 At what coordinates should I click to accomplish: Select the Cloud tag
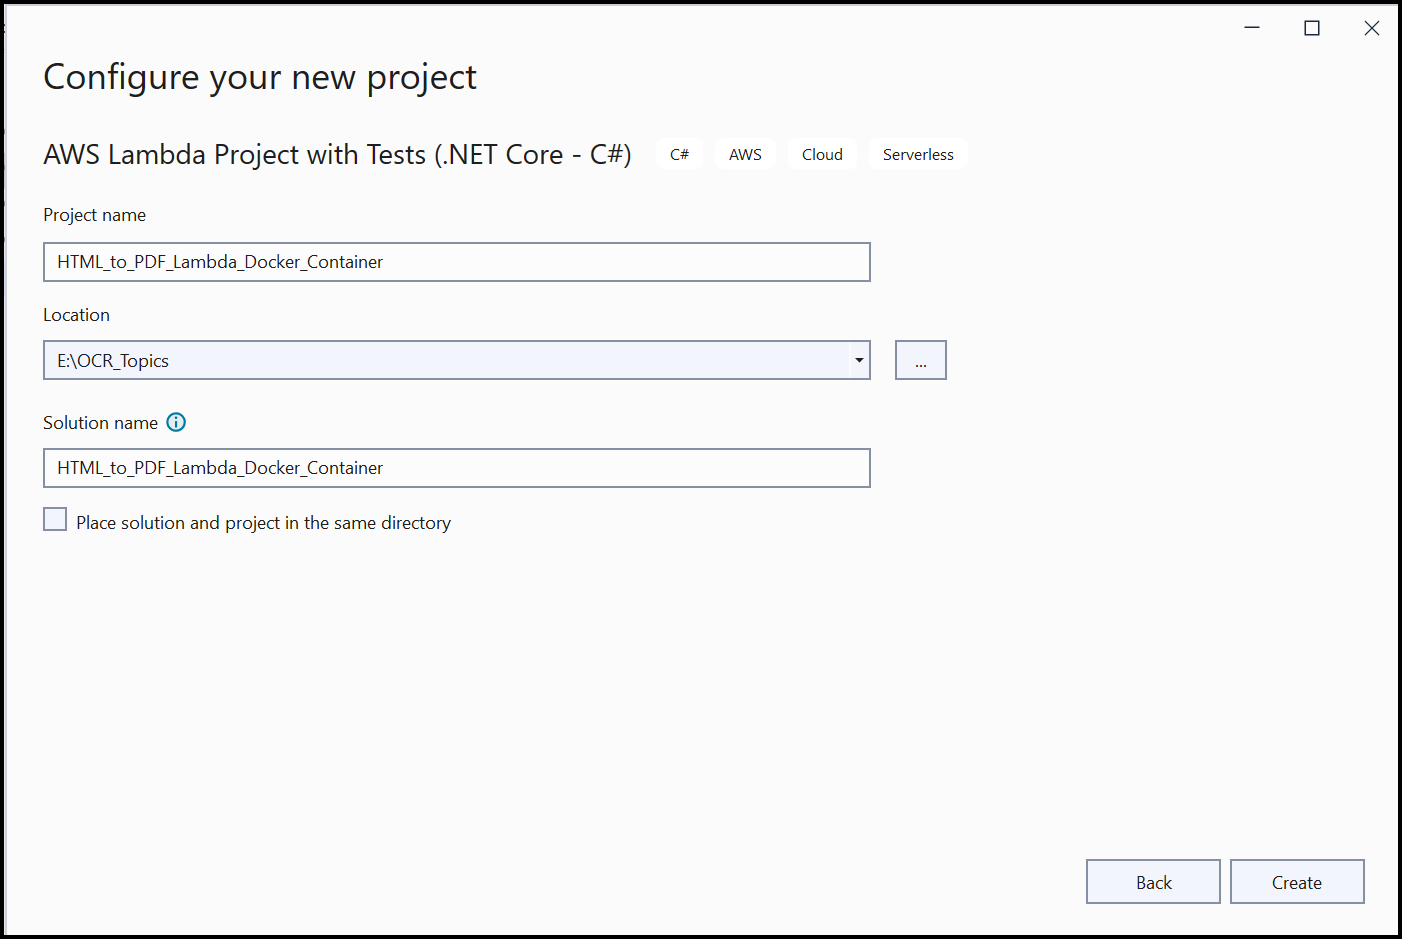point(822,154)
